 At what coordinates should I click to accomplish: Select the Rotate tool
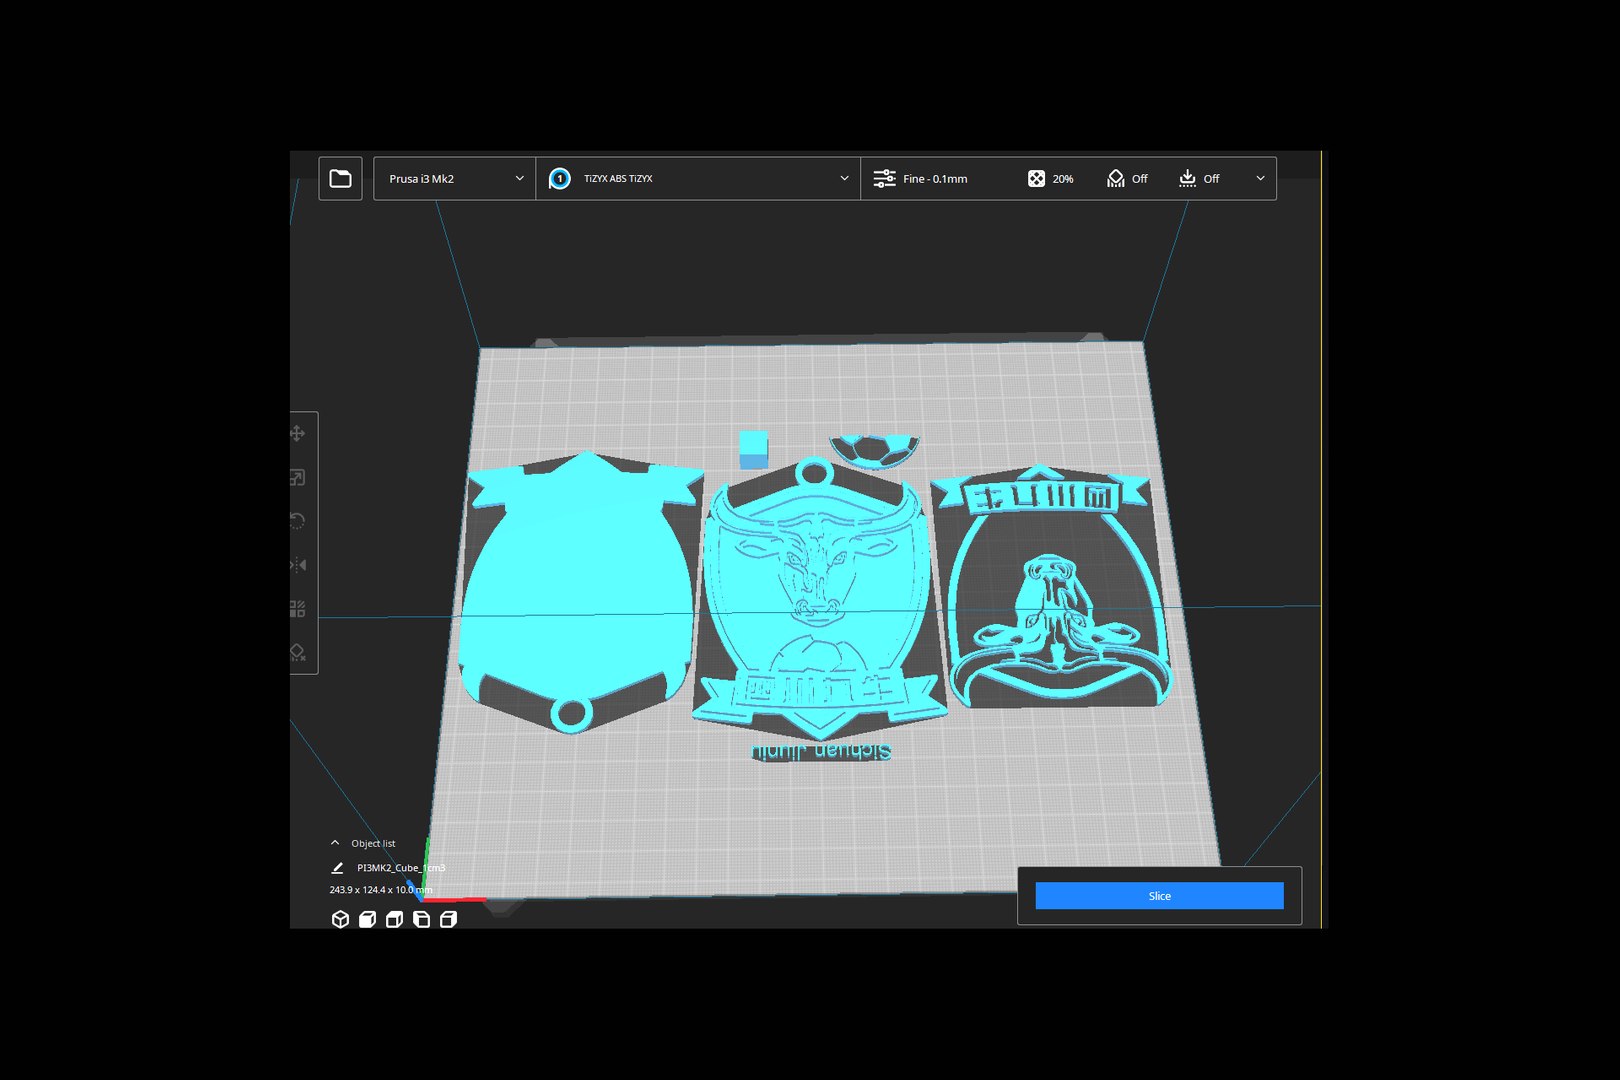tap(298, 521)
